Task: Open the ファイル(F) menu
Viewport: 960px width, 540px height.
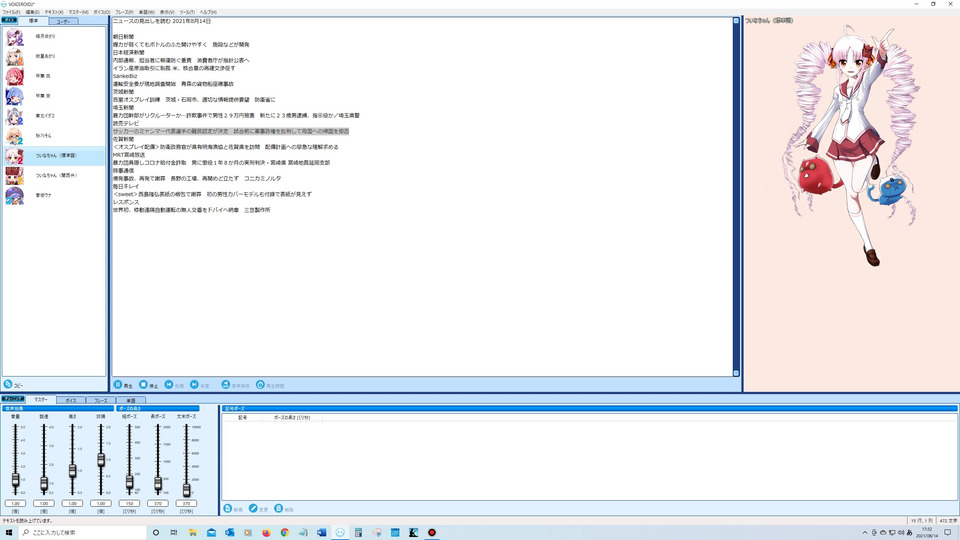Action: click(11, 12)
